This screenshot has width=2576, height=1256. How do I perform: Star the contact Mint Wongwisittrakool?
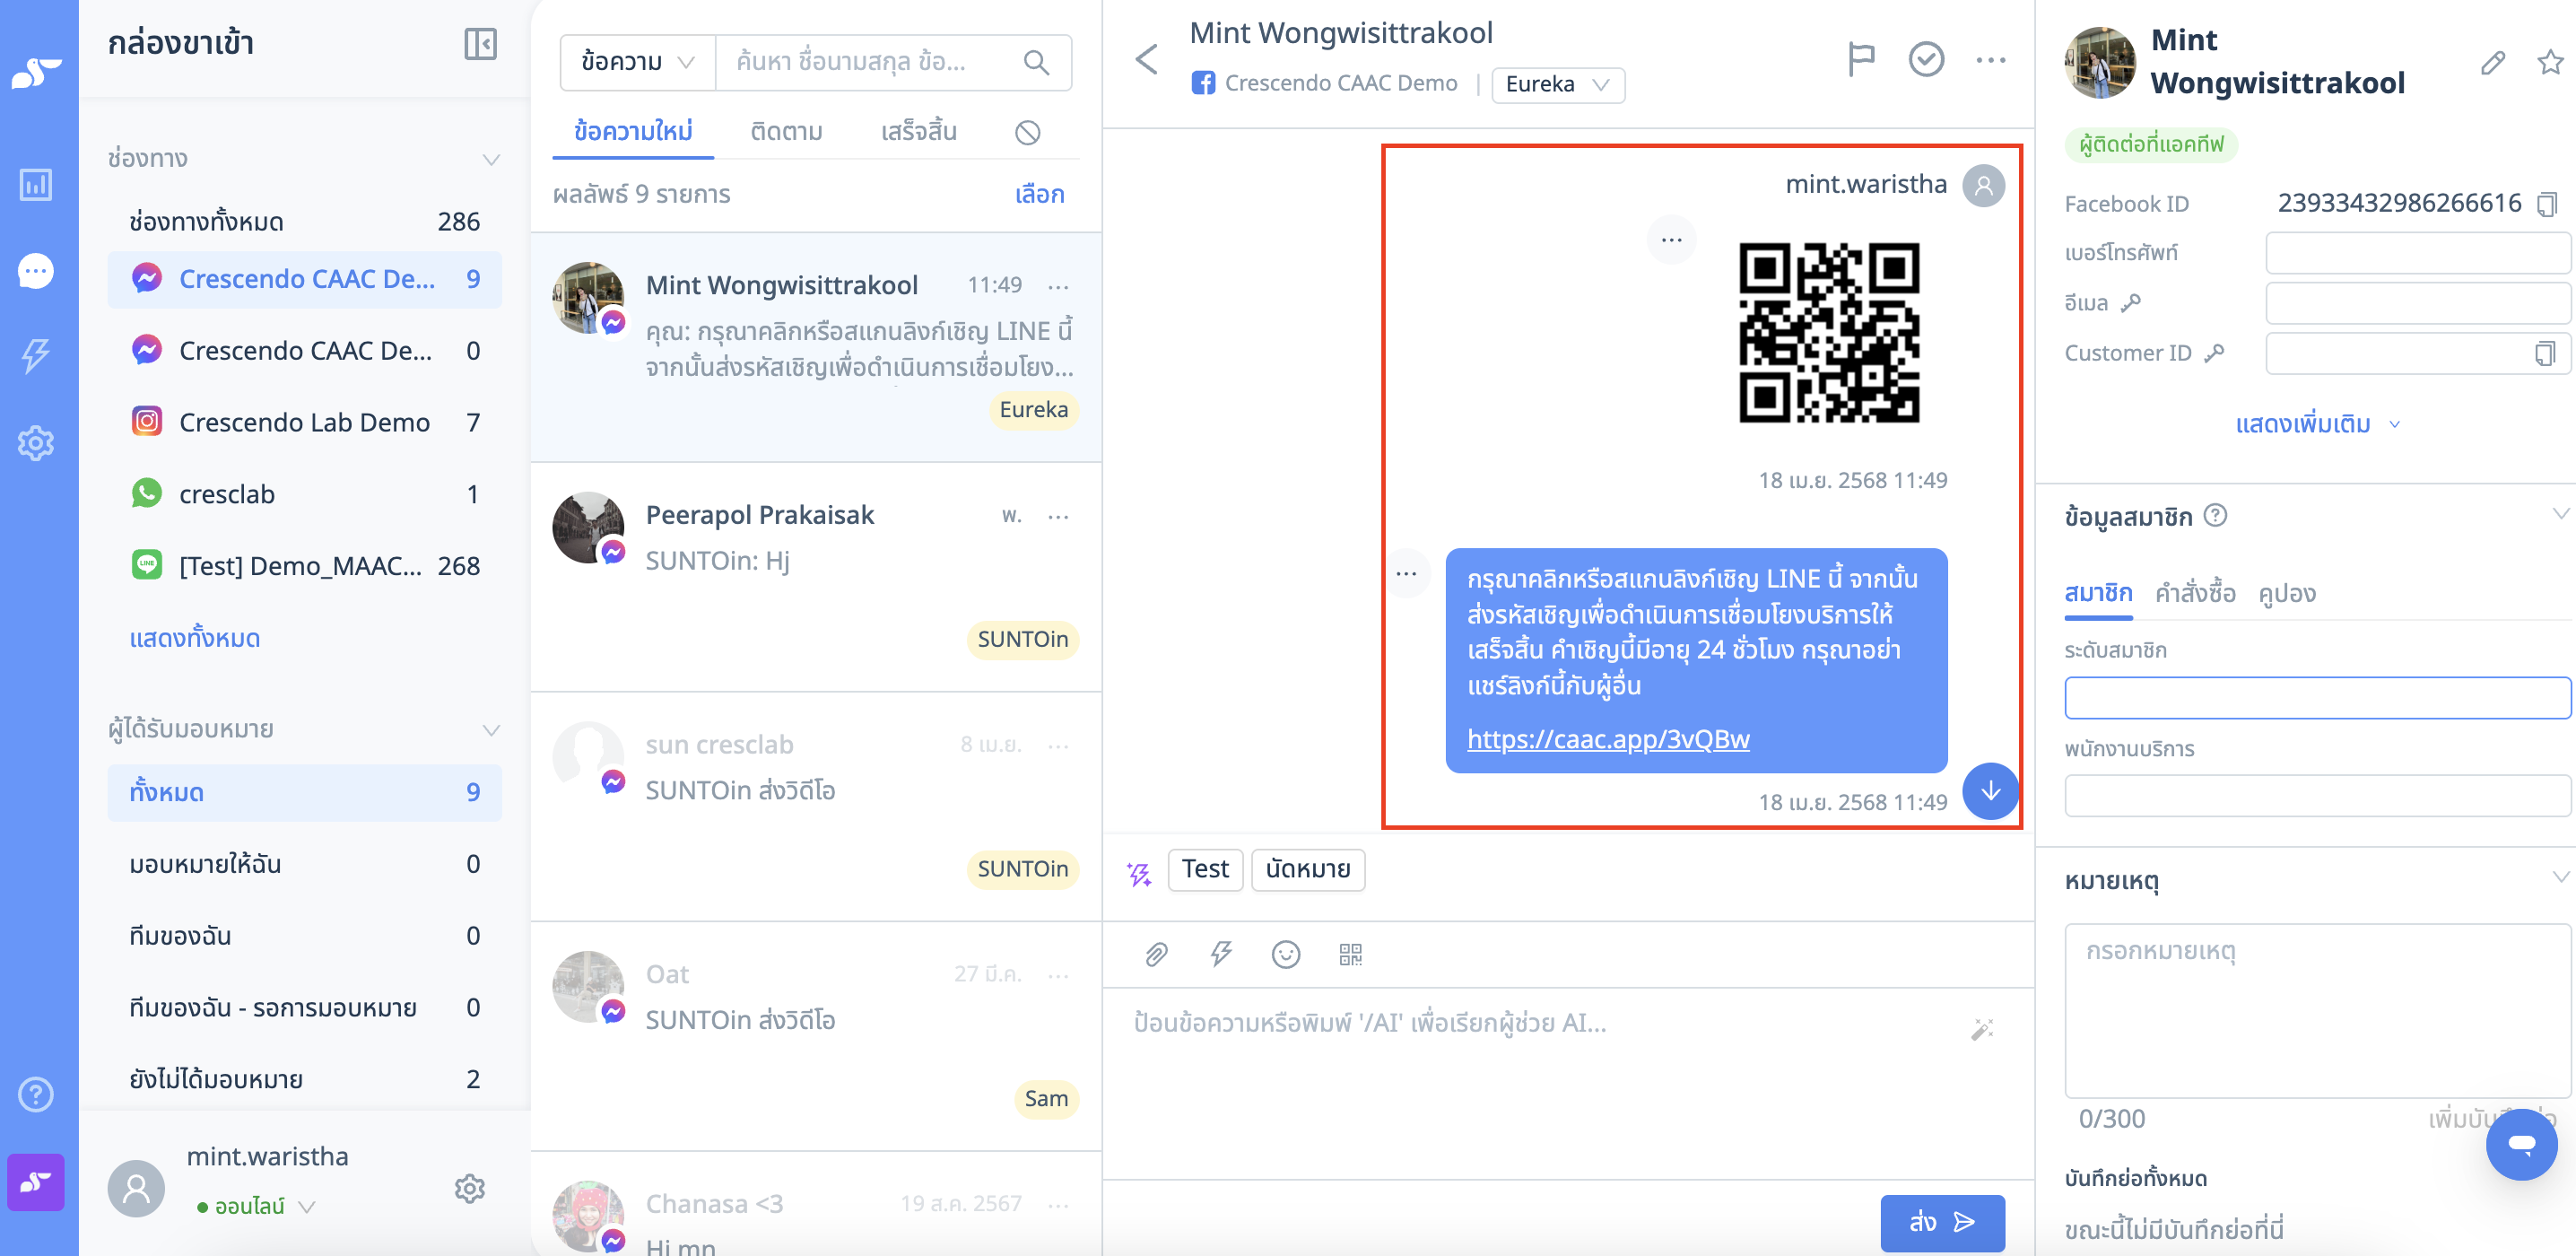[2550, 63]
